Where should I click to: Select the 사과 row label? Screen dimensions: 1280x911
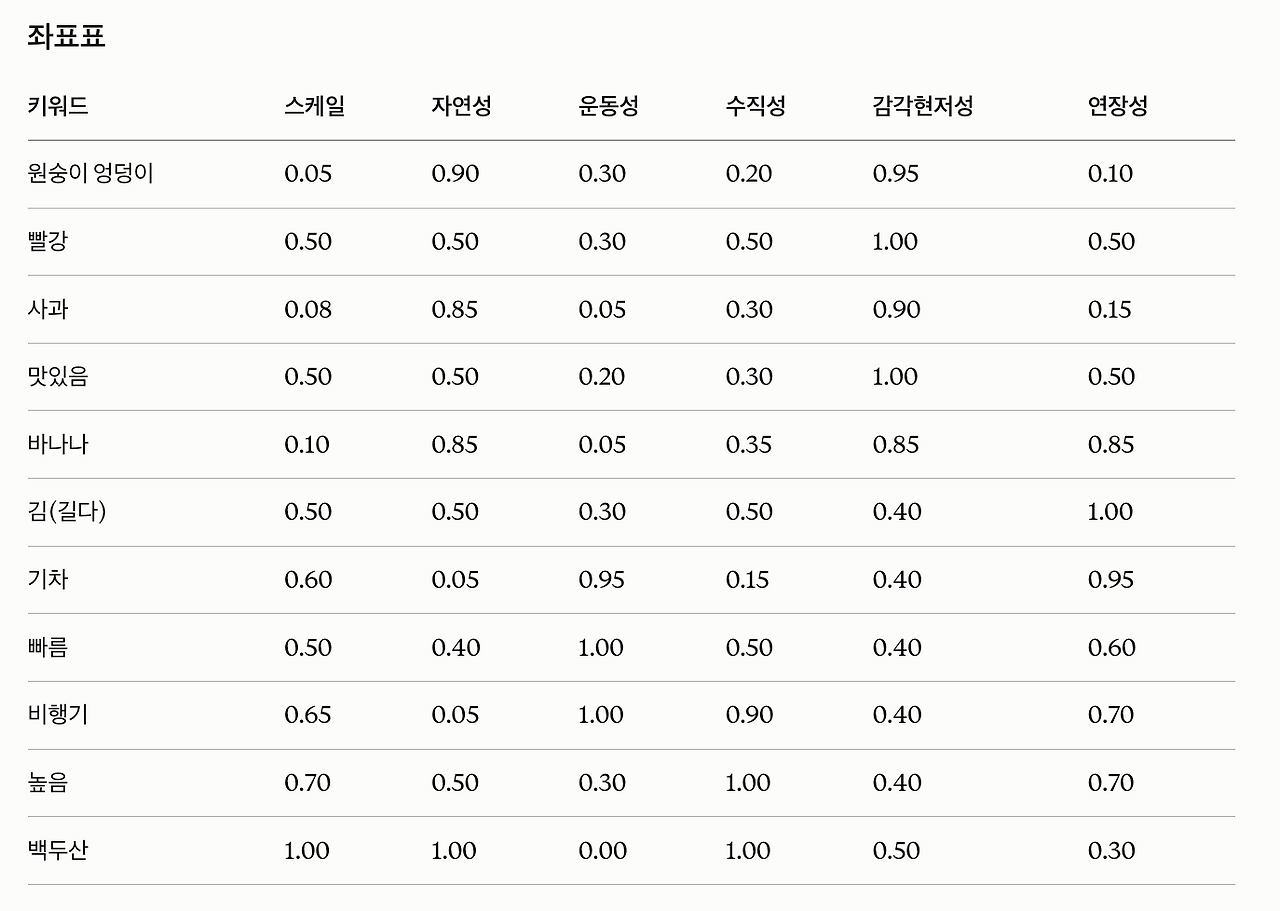coord(48,309)
